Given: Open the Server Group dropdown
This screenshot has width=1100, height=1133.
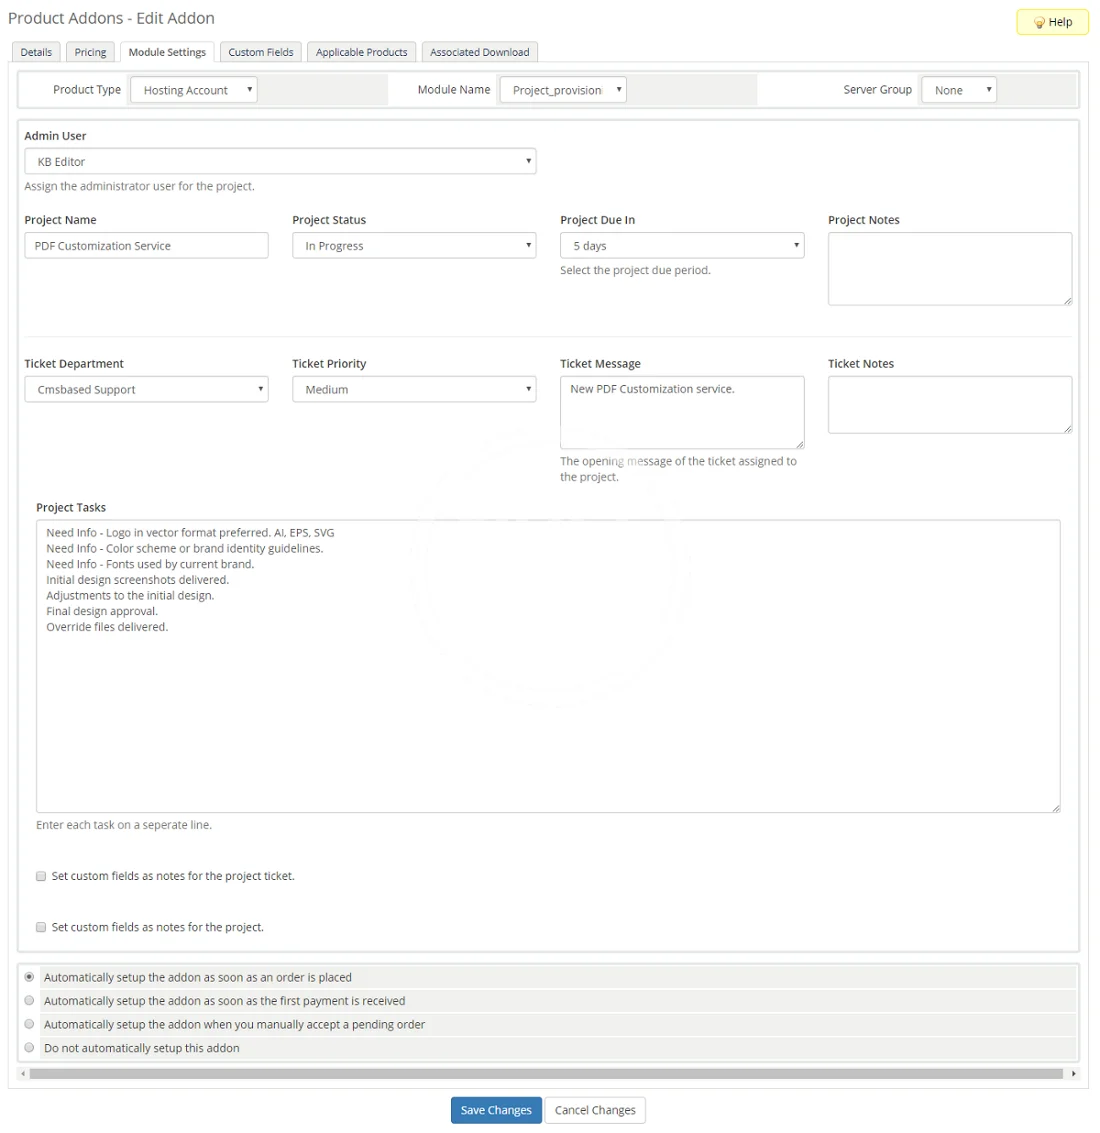Looking at the screenshot, I should [x=958, y=90].
